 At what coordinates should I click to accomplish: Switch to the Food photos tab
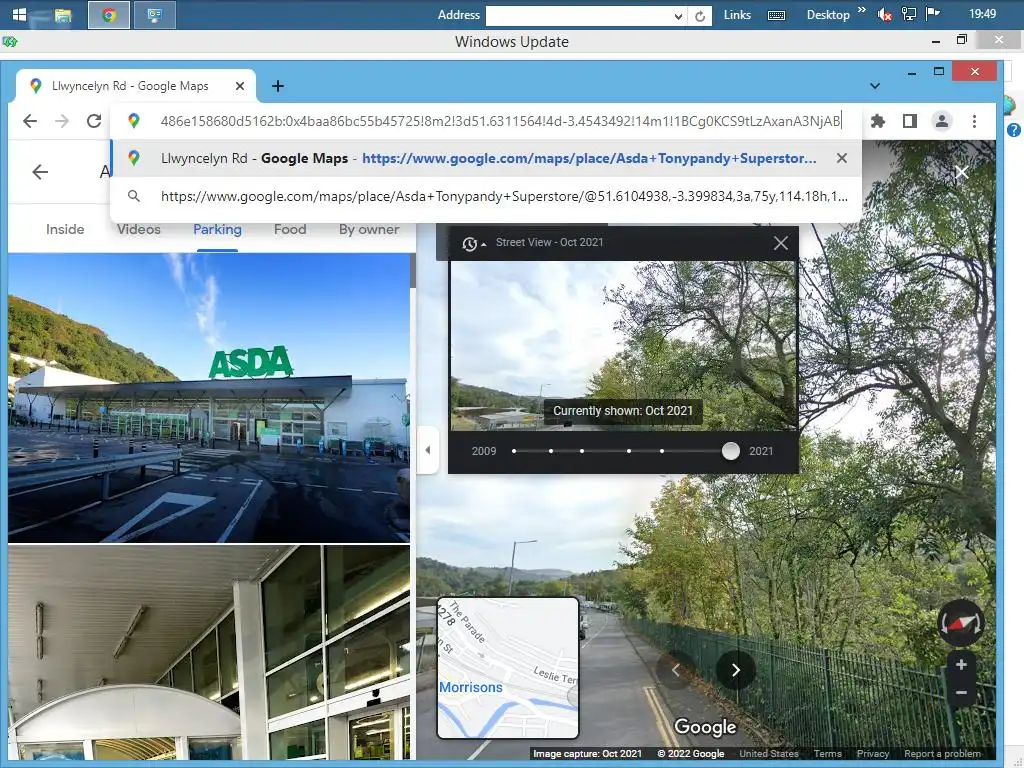click(x=290, y=229)
